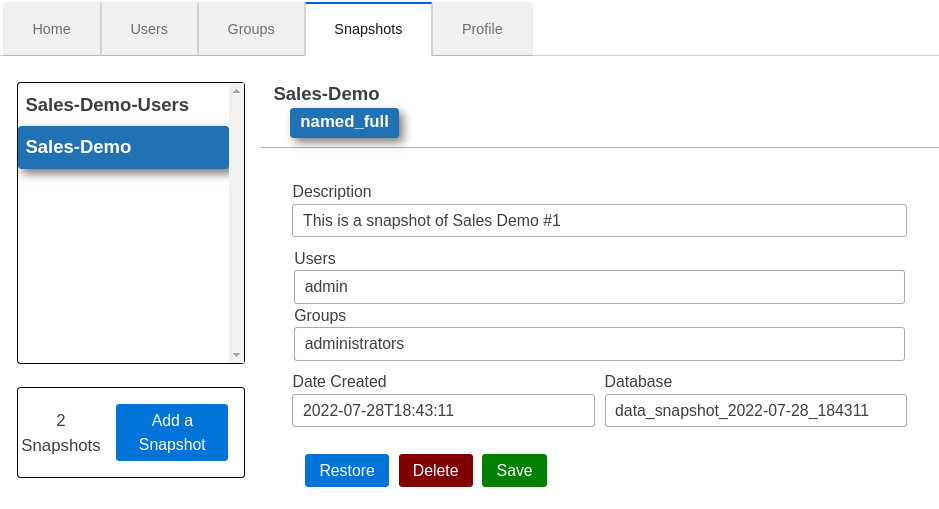The width and height of the screenshot is (939, 509).
Task: Click the snapshot list scroll down arrow
Action: (x=237, y=355)
